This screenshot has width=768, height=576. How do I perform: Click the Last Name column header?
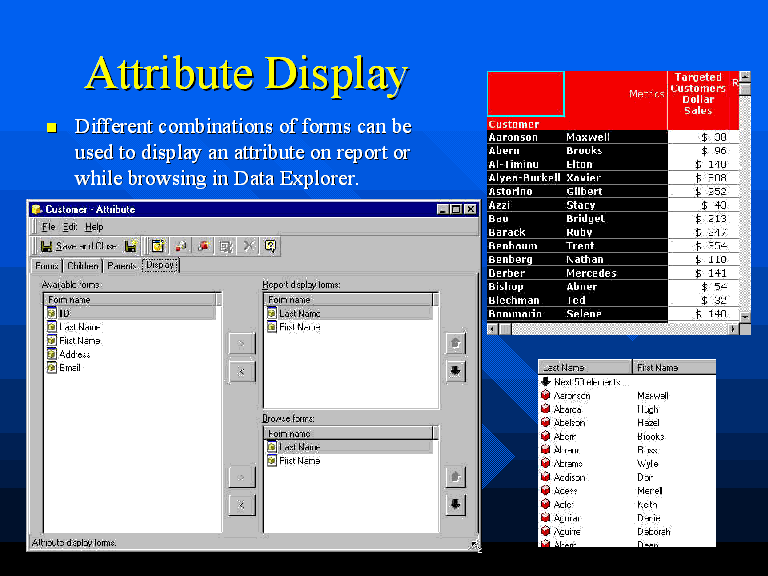(584, 367)
